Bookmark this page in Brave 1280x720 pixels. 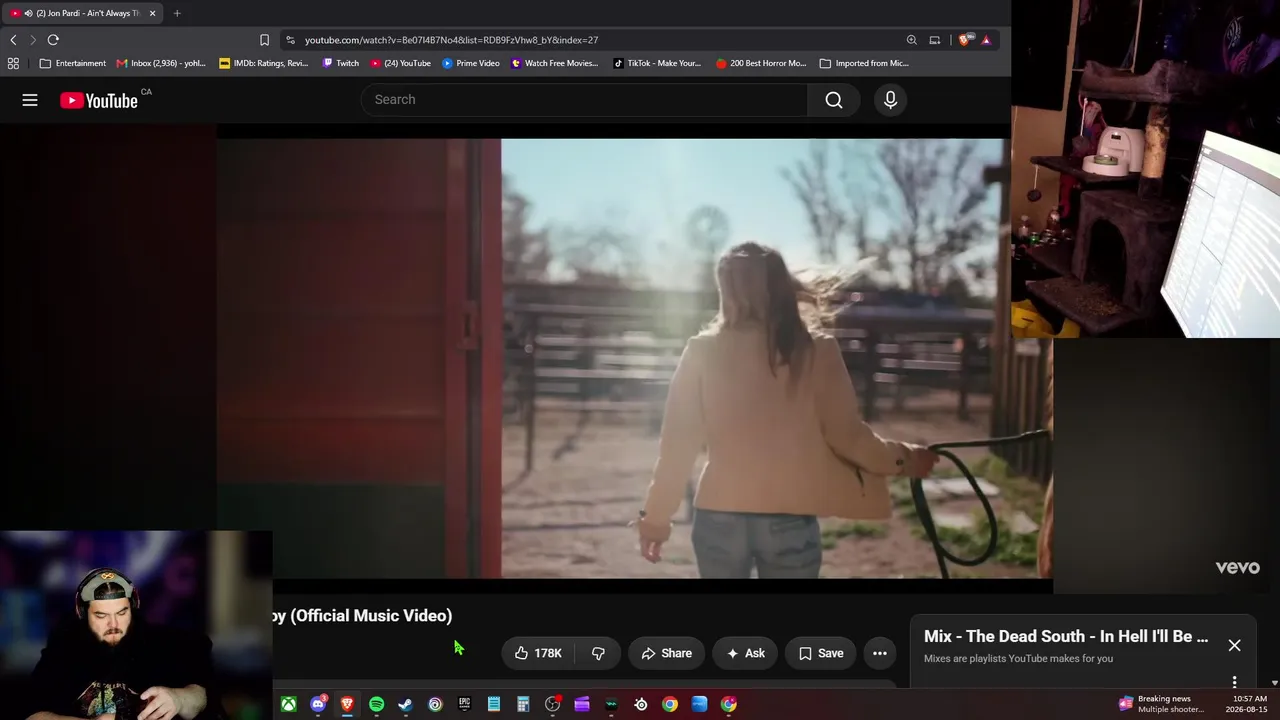(x=264, y=40)
